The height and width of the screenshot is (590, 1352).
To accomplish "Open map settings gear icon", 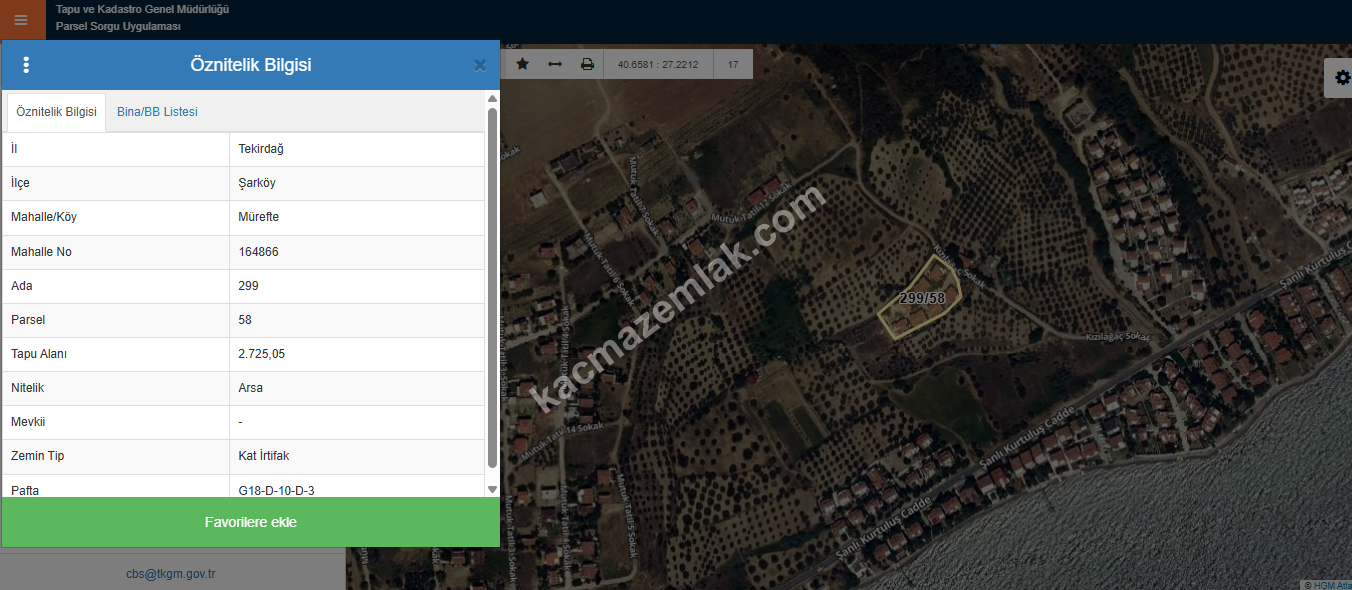I will point(1340,78).
